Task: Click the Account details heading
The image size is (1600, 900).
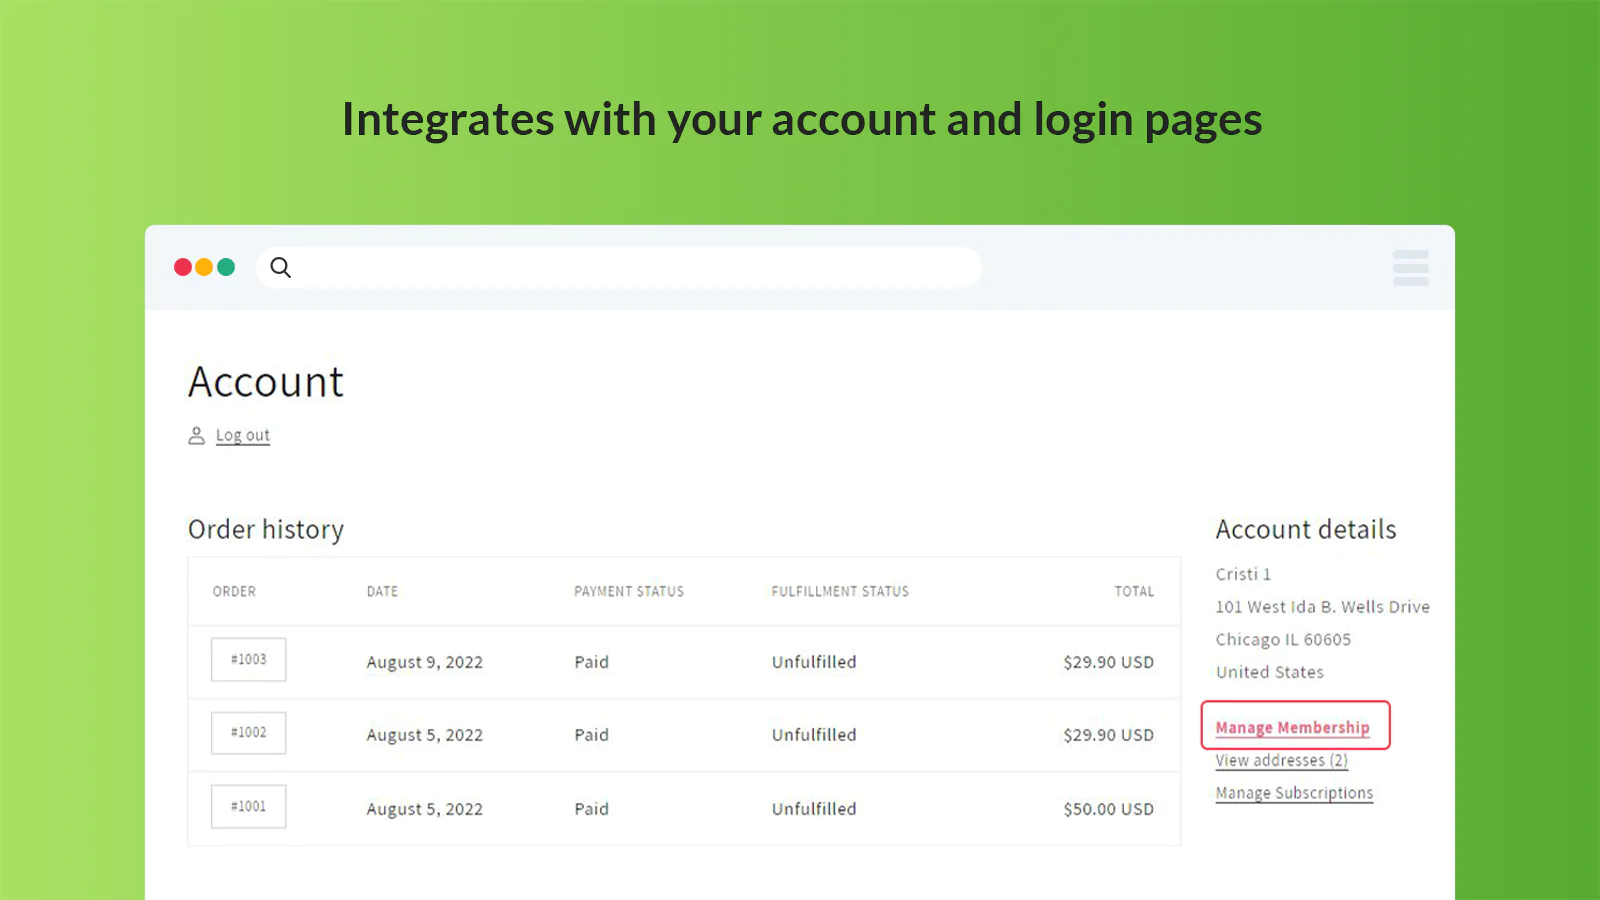Action: (x=1306, y=530)
